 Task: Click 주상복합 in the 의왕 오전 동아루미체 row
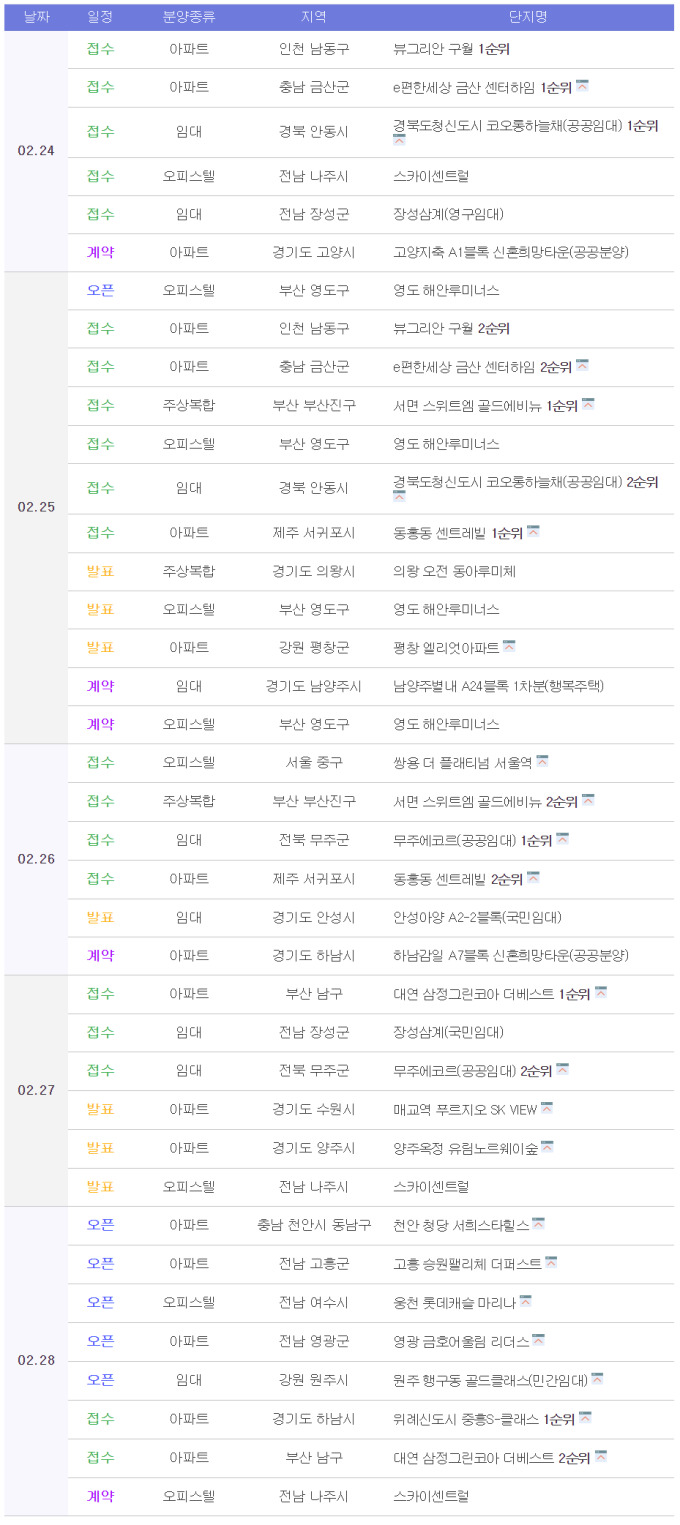[x=189, y=571]
